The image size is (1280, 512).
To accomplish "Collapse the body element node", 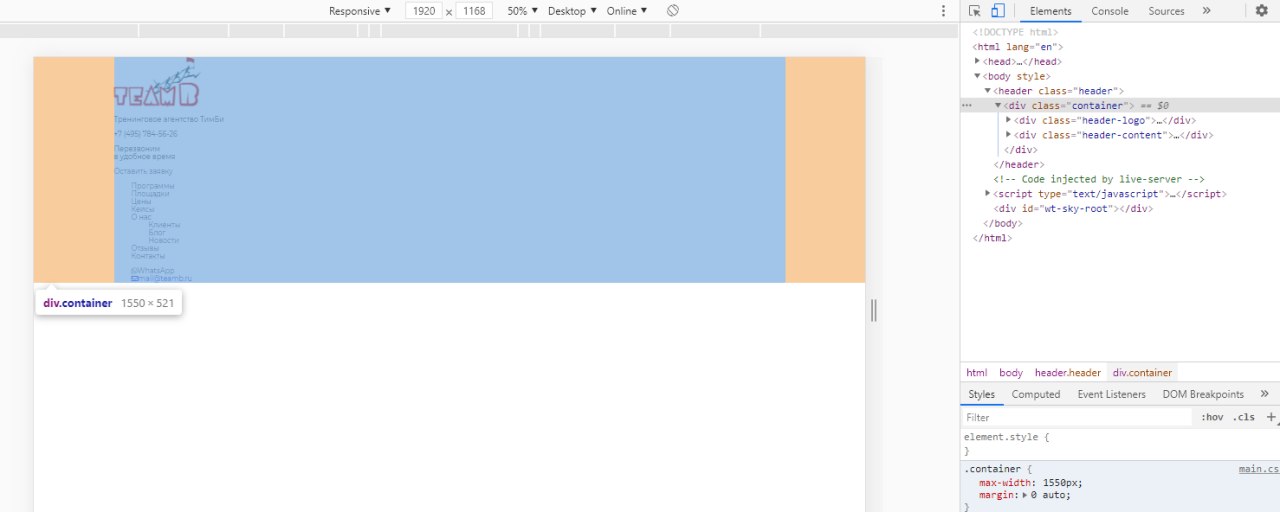I will pyautogui.click(x=977, y=76).
